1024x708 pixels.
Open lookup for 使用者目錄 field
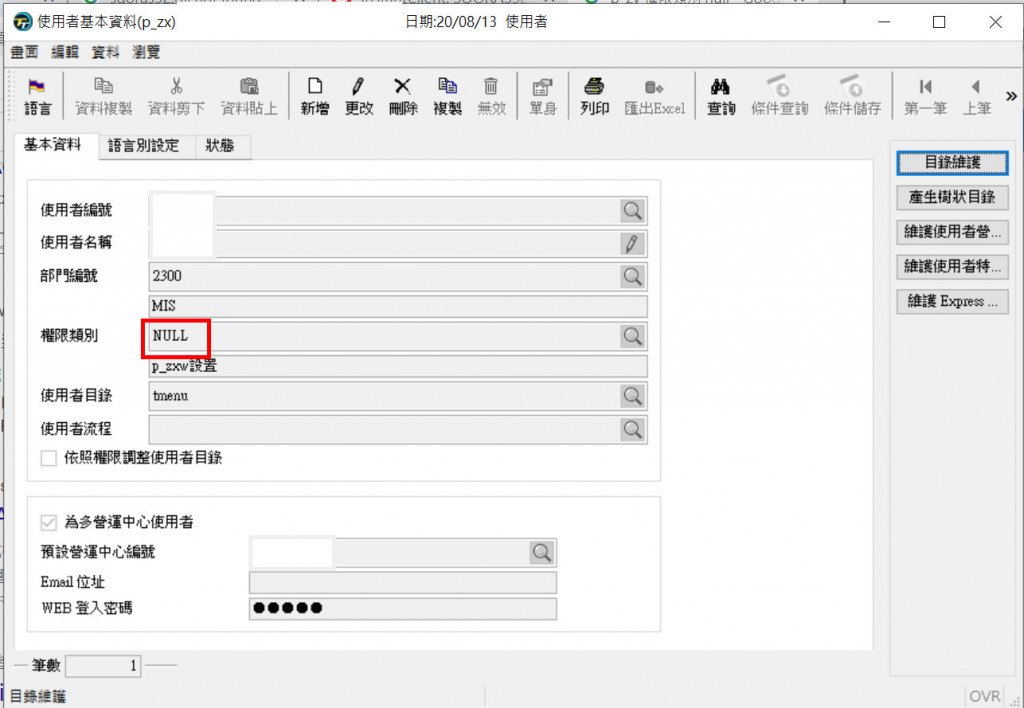632,396
